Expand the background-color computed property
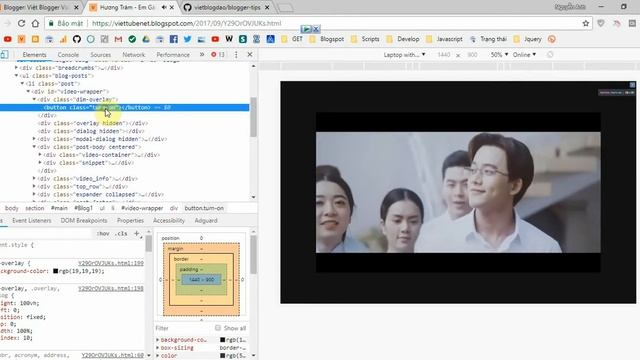640x360 pixels. point(158,340)
